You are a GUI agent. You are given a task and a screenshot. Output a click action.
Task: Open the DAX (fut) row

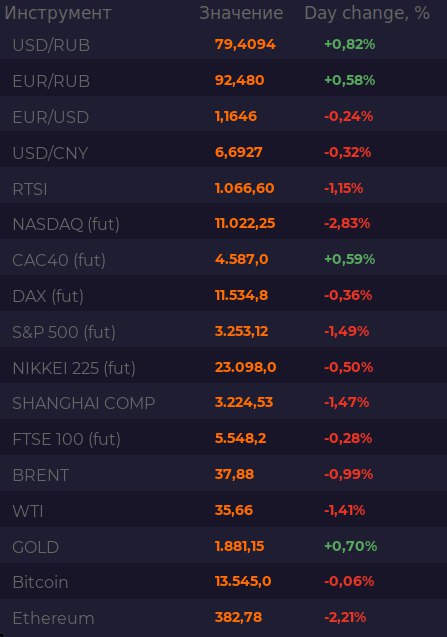224,296
